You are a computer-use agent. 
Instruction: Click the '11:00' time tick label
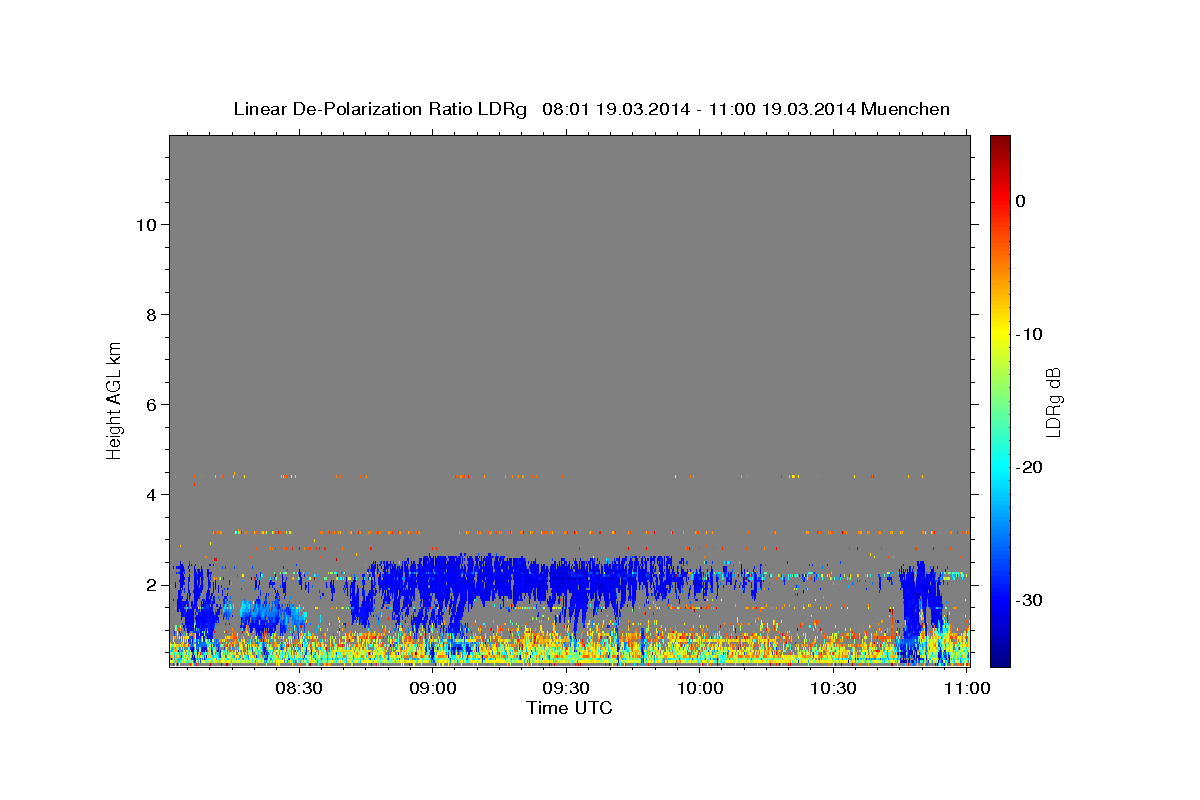point(967,688)
